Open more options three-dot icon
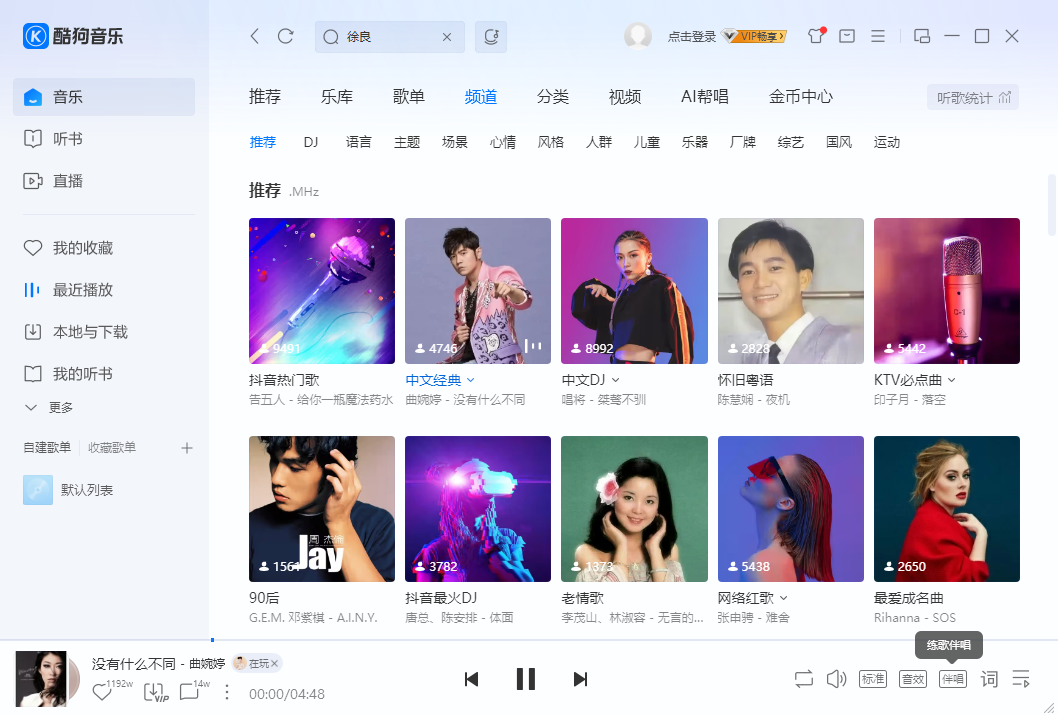 (x=227, y=693)
